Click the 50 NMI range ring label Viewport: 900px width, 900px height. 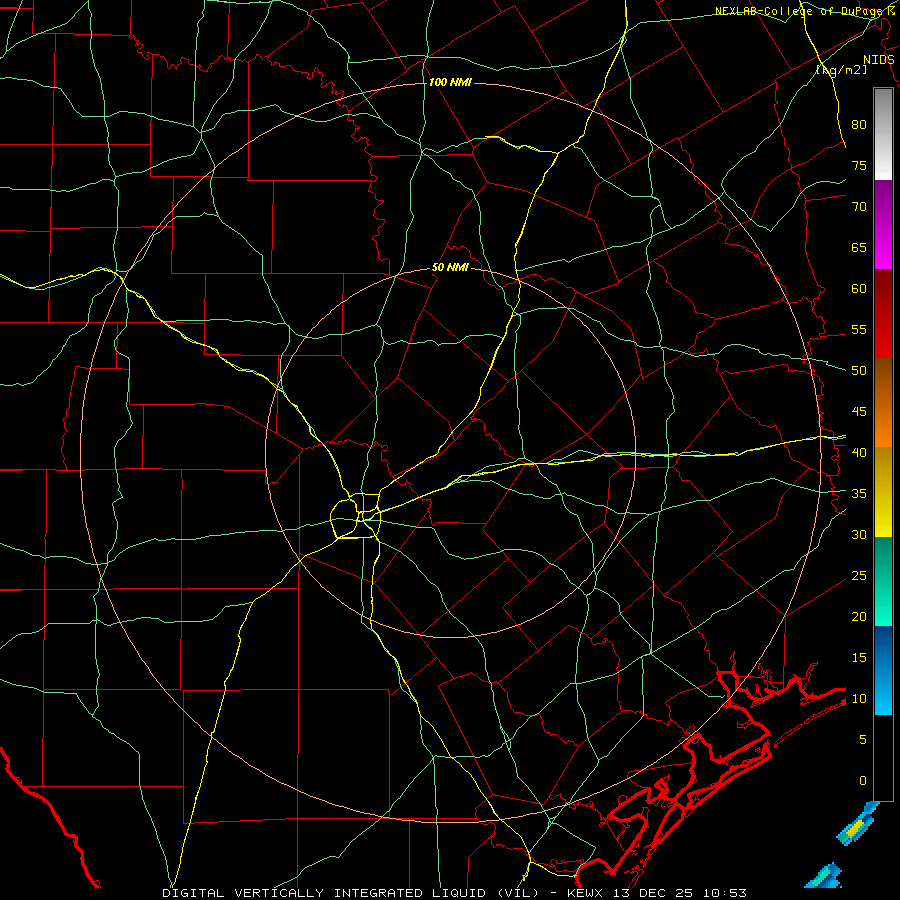coord(450,267)
